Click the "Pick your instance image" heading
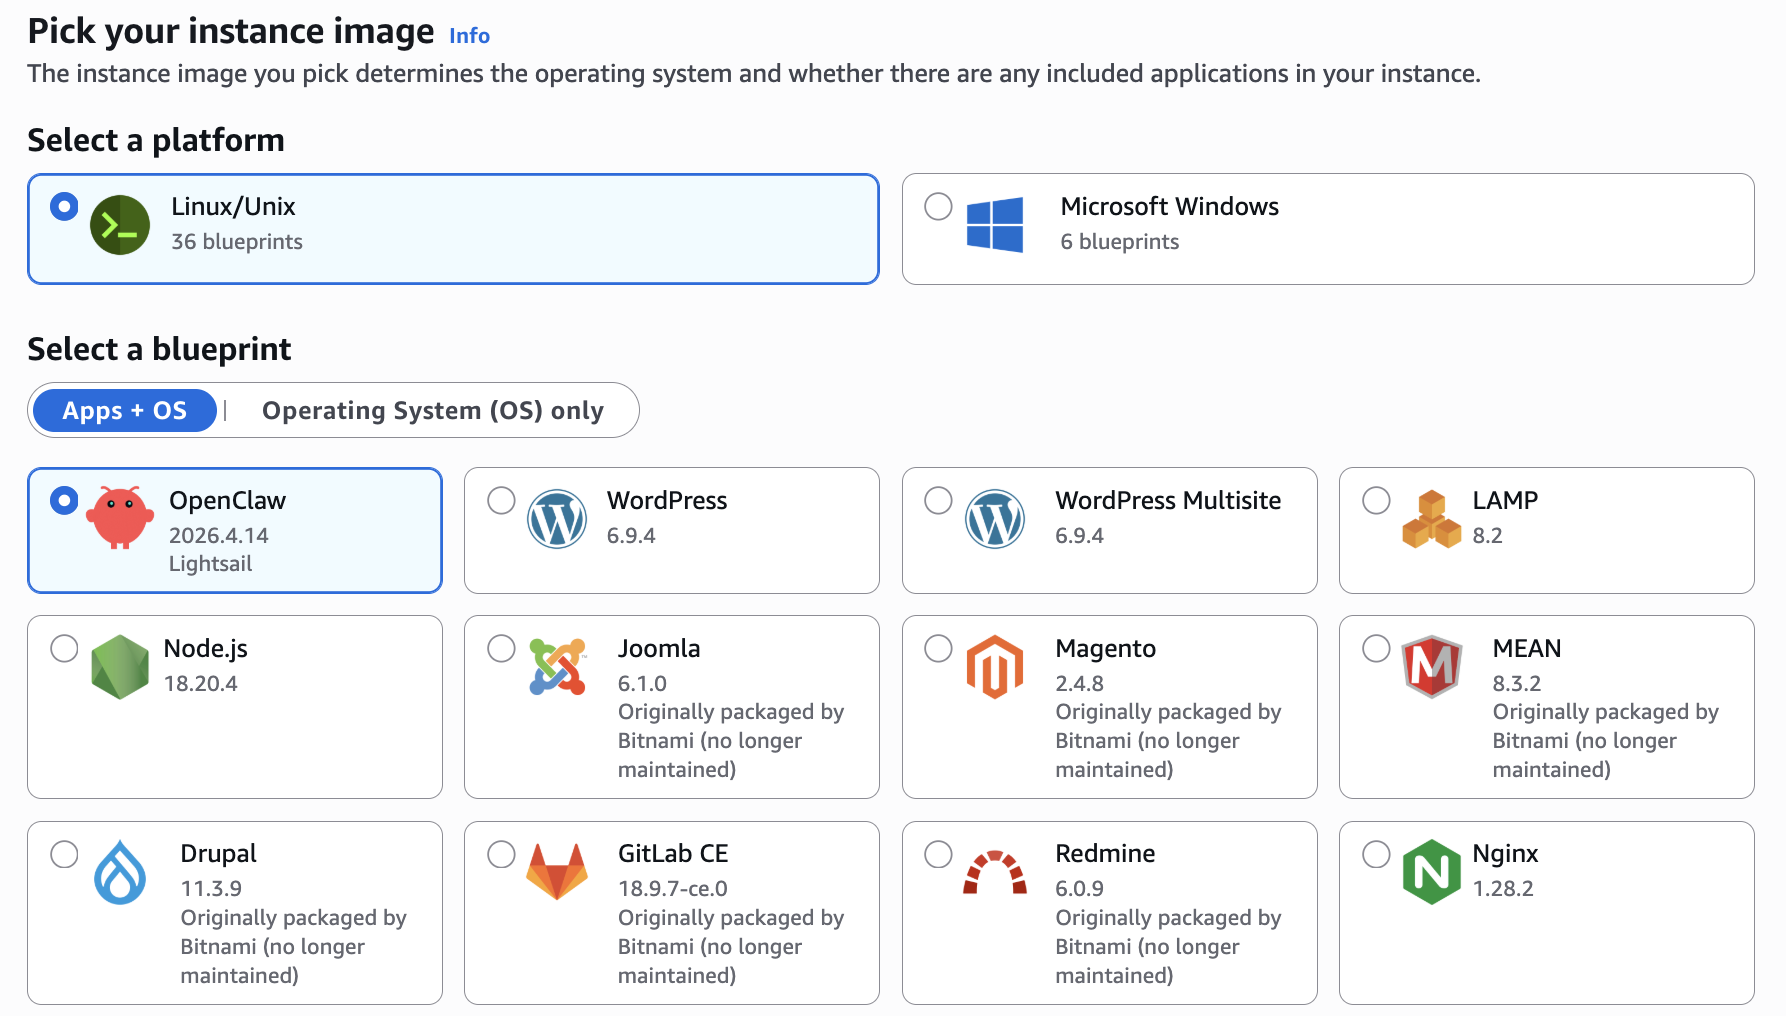The height and width of the screenshot is (1016, 1786). point(231,32)
